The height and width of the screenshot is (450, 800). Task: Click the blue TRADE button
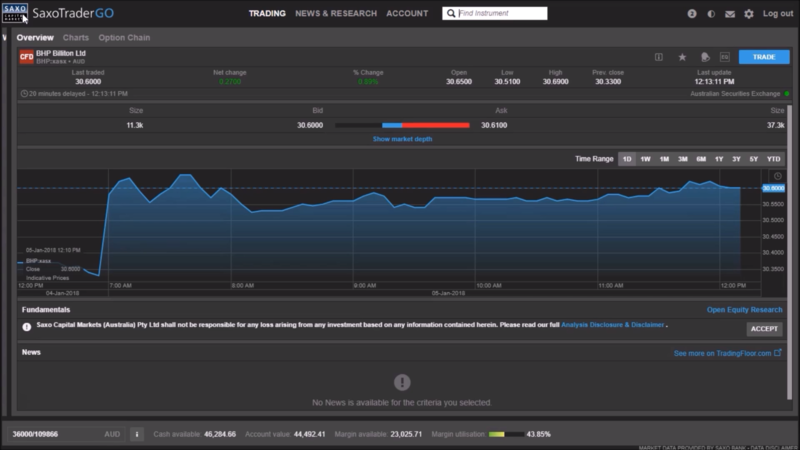coord(764,57)
